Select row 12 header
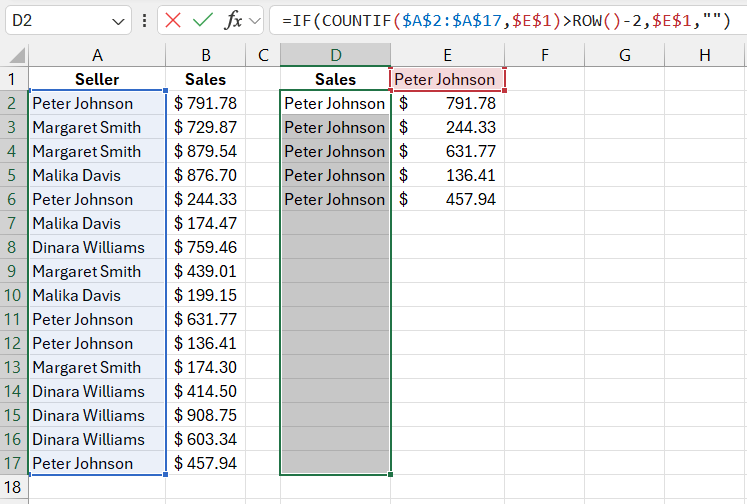 coord(14,343)
